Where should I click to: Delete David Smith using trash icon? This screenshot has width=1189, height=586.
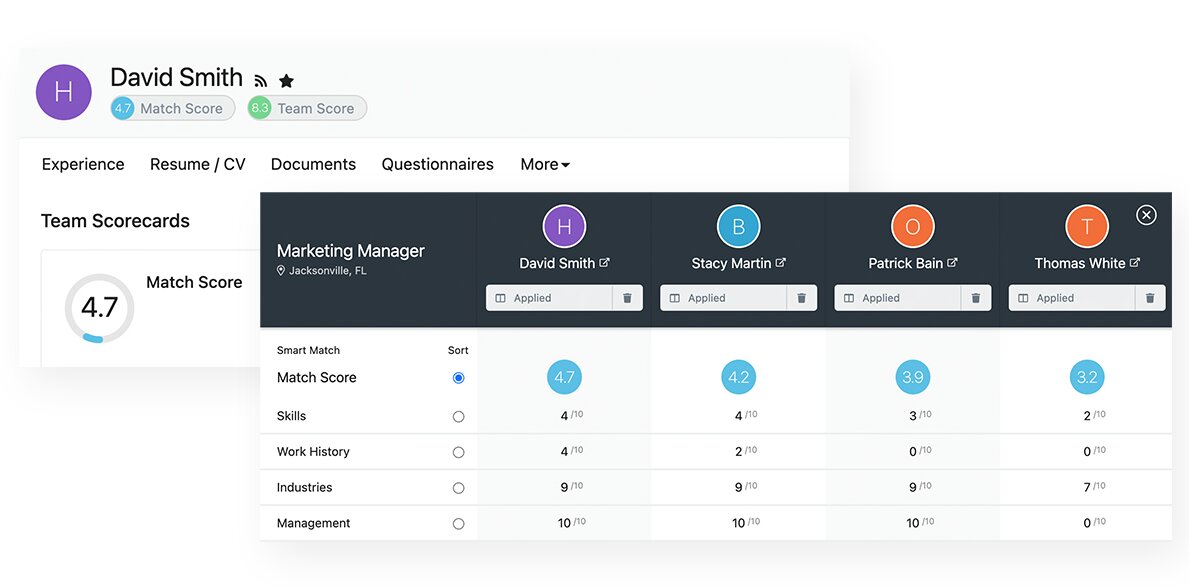(x=627, y=298)
